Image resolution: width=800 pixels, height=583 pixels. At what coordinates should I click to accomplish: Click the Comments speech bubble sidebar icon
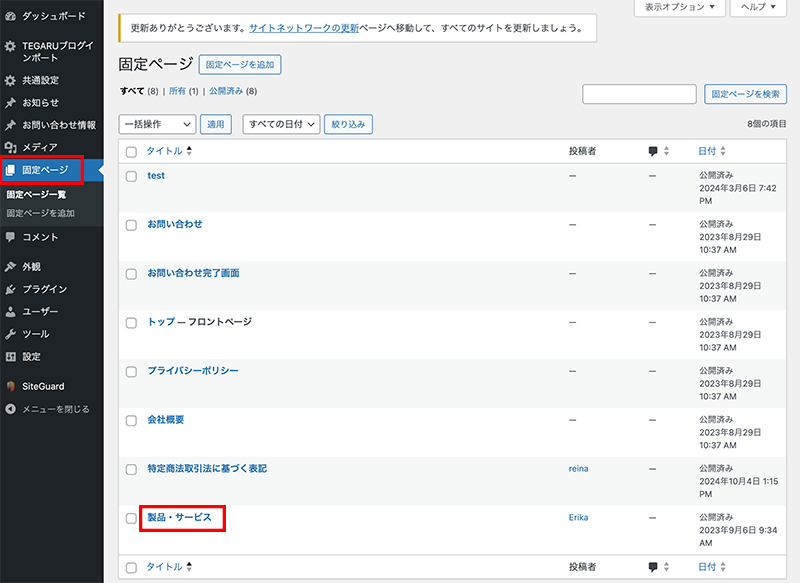click(11, 237)
